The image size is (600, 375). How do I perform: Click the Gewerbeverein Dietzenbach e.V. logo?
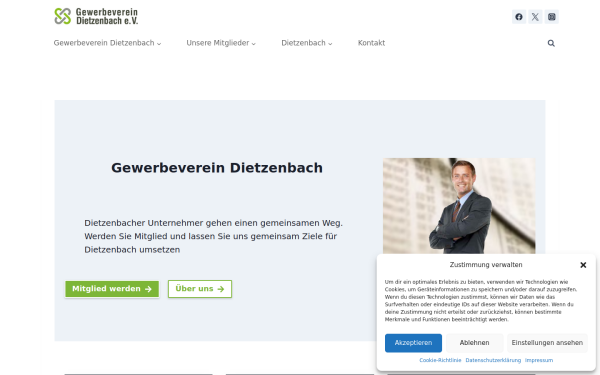(x=96, y=16)
